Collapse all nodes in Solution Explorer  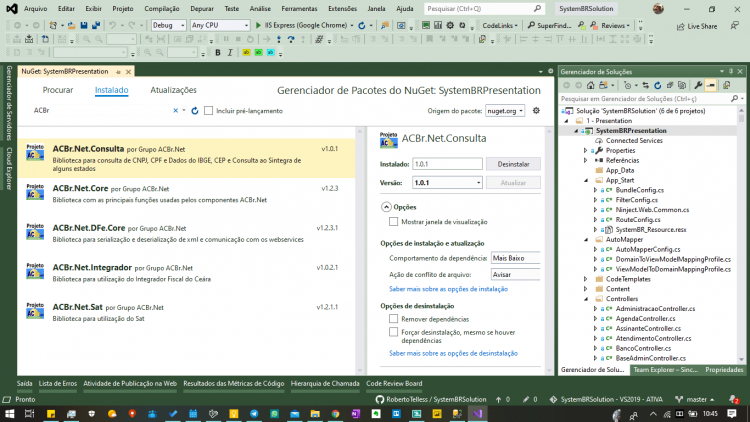coord(670,85)
